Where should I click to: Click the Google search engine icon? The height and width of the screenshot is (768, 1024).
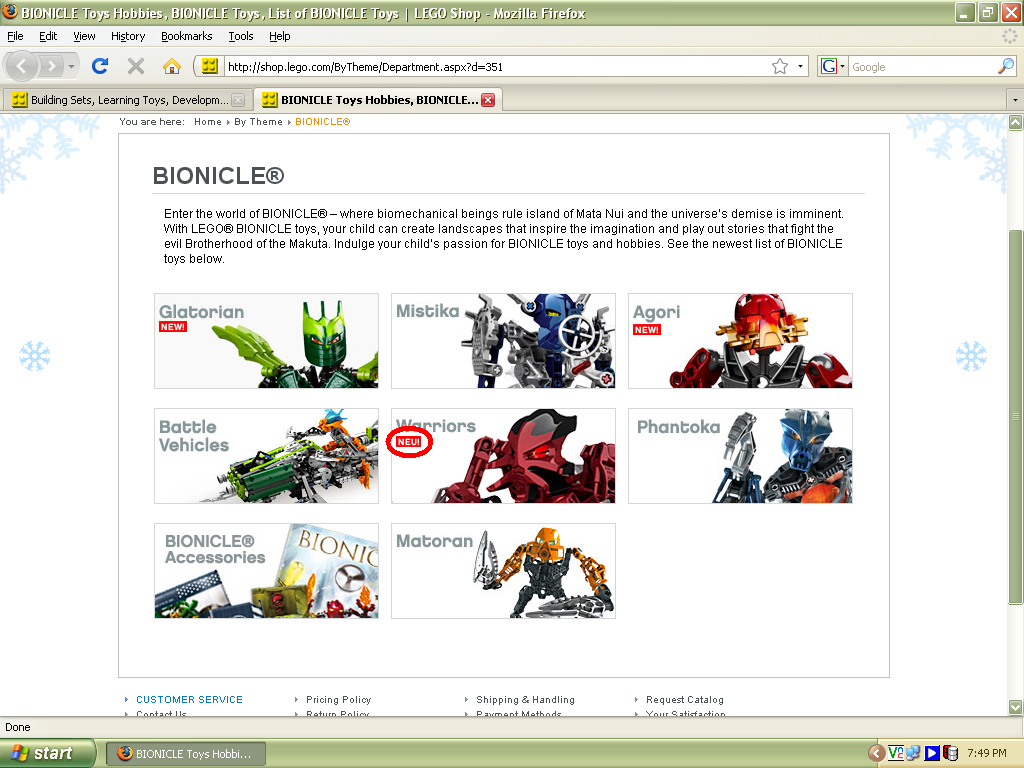tap(828, 66)
